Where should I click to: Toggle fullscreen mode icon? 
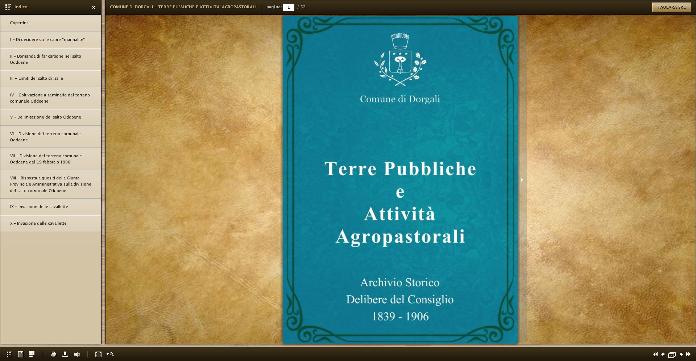98,354
